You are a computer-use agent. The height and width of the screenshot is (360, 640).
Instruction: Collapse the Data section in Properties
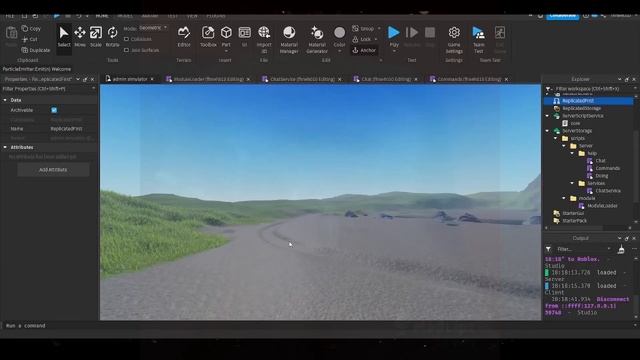coord(5,100)
